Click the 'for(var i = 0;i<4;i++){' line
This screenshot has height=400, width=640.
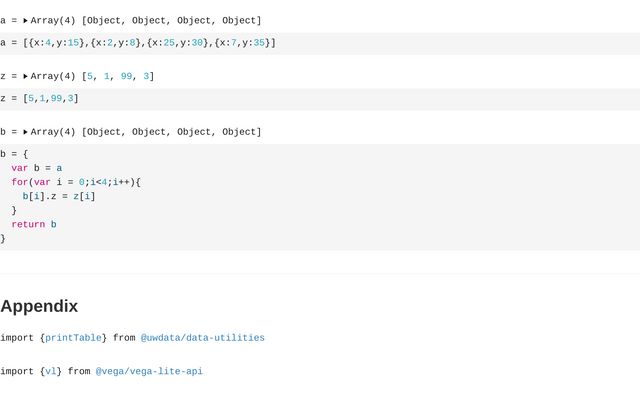76,182
